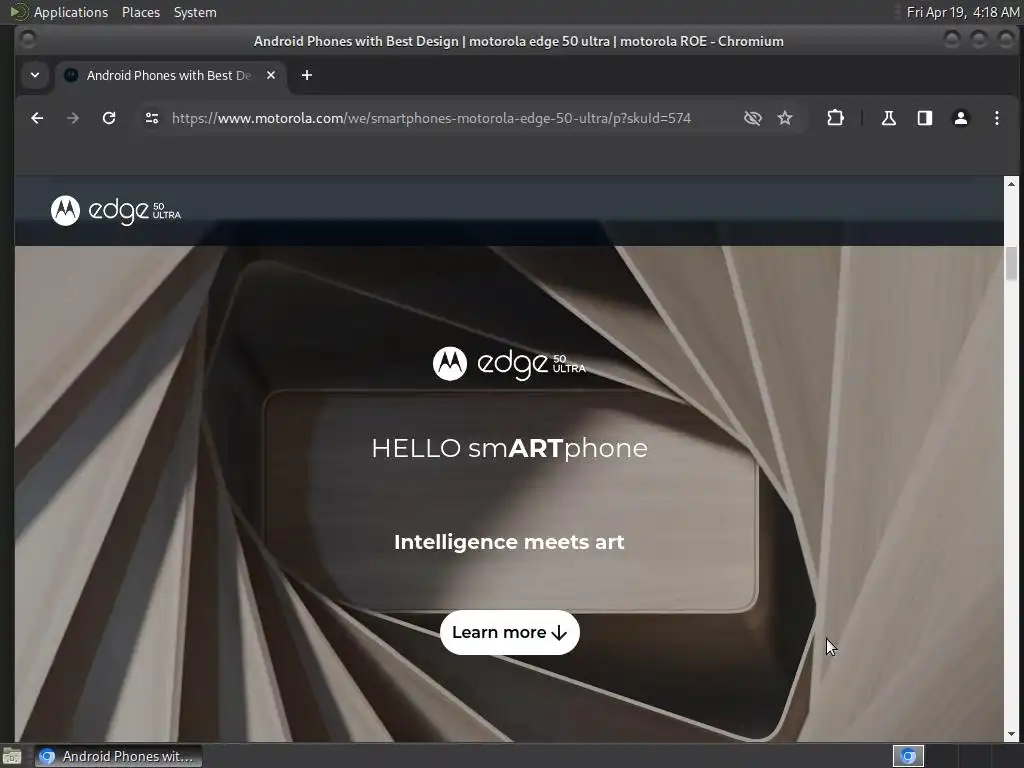The image size is (1024, 768).
Task: Open the Places menu
Action: [x=140, y=12]
